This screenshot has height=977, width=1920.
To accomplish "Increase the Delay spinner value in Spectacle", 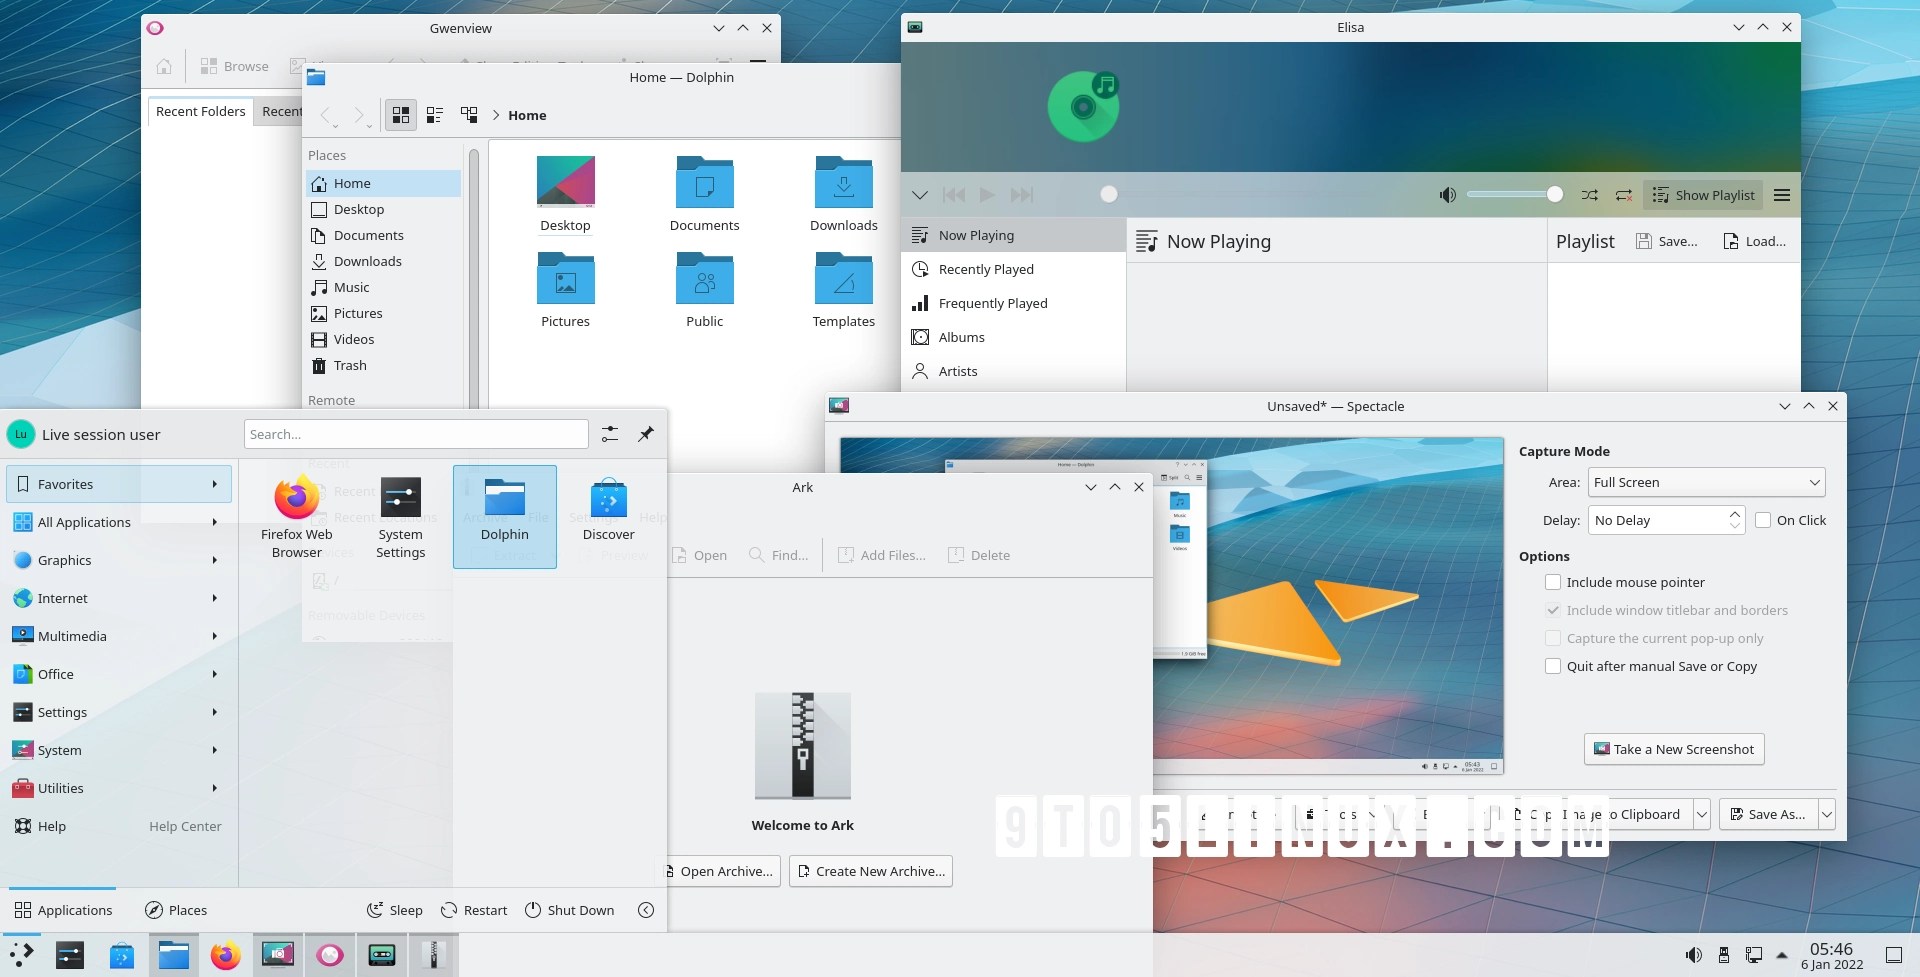I will pyautogui.click(x=1735, y=513).
